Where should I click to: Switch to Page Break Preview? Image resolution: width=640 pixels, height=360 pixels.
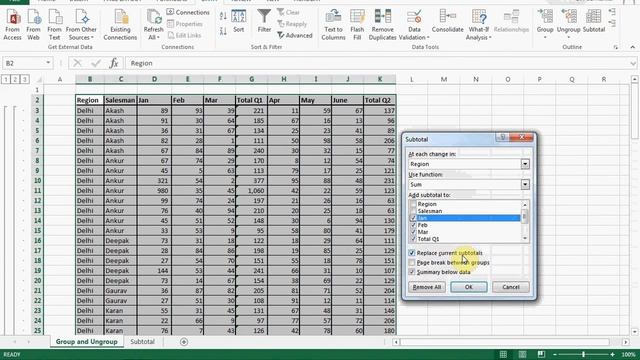pyautogui.click(x=541, y=354)
